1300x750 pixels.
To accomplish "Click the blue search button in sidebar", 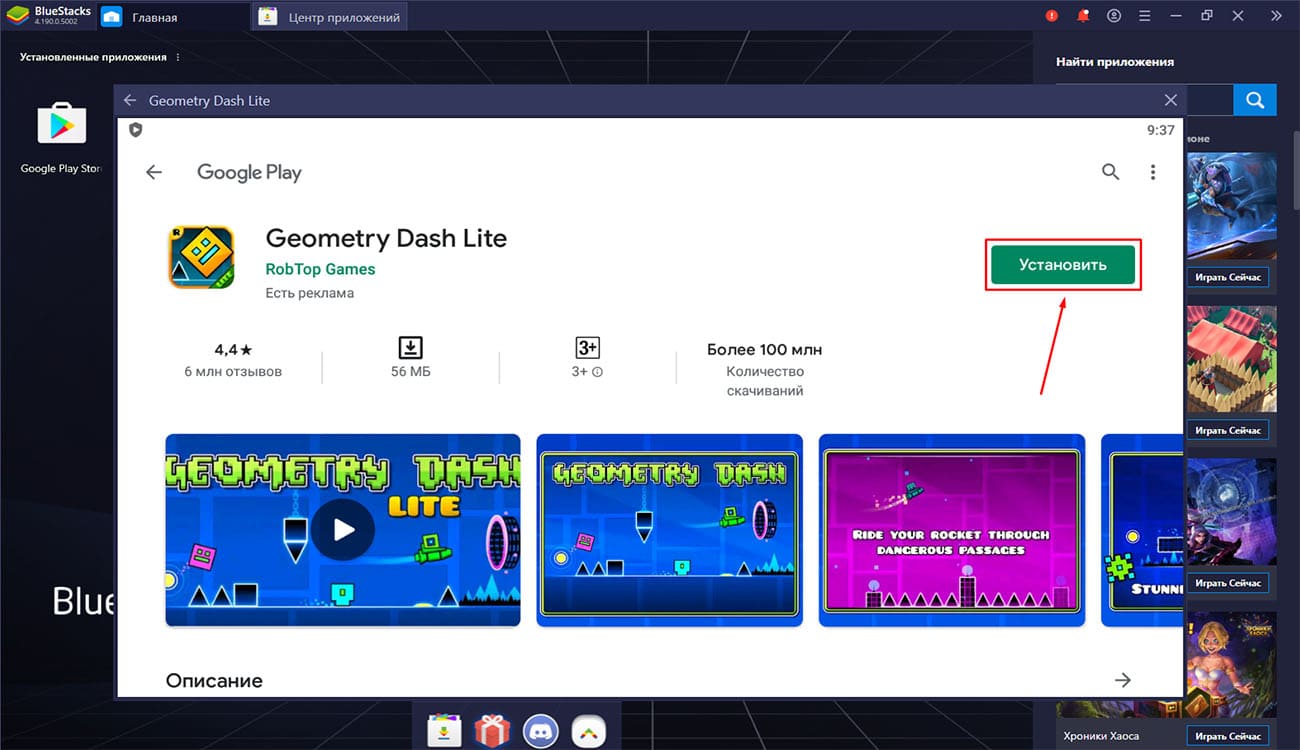I will tap(1254, 100).
